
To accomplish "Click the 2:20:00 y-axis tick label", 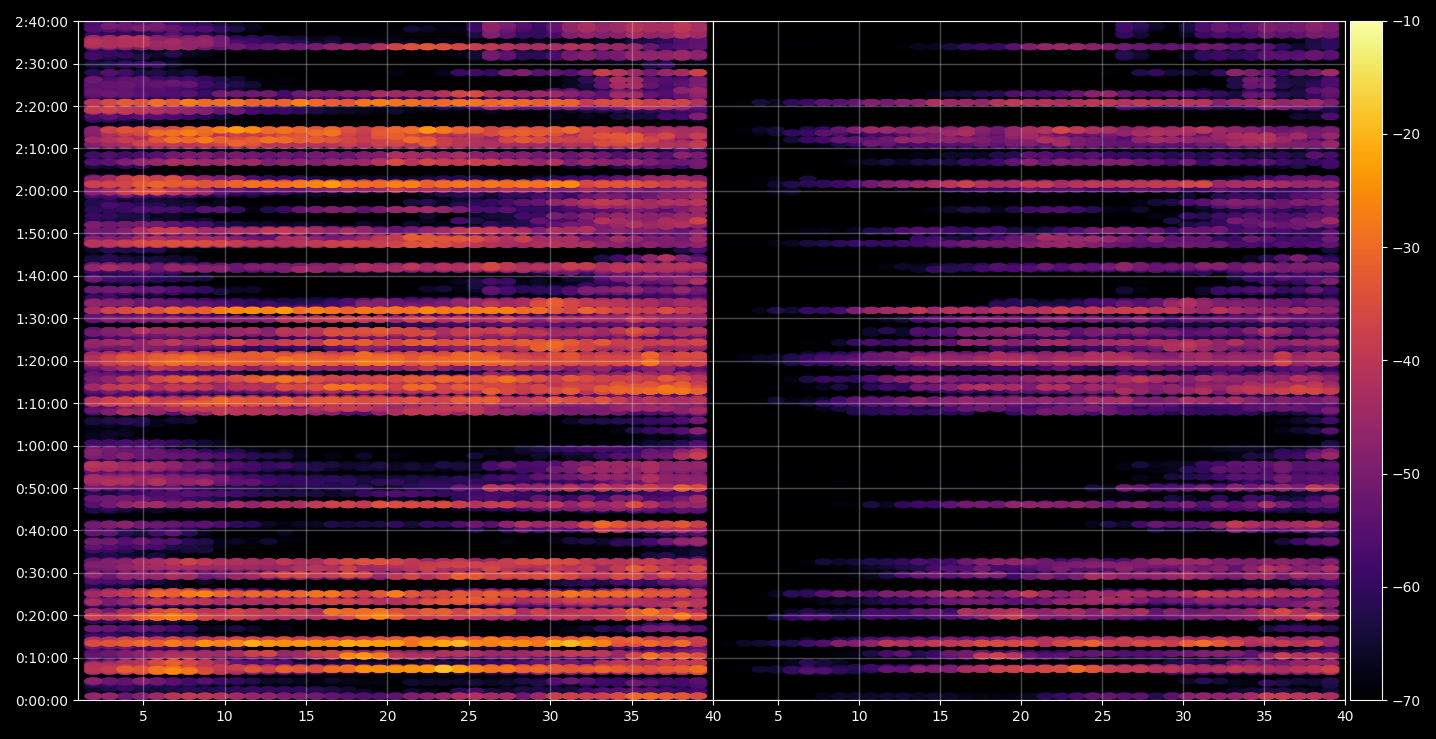I will point(42,106).
